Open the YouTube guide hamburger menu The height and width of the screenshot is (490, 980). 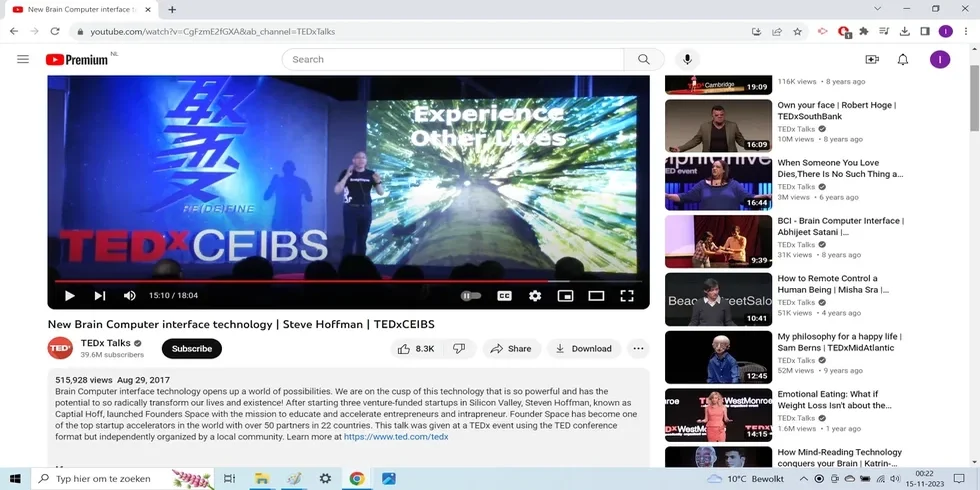point(23,59)
